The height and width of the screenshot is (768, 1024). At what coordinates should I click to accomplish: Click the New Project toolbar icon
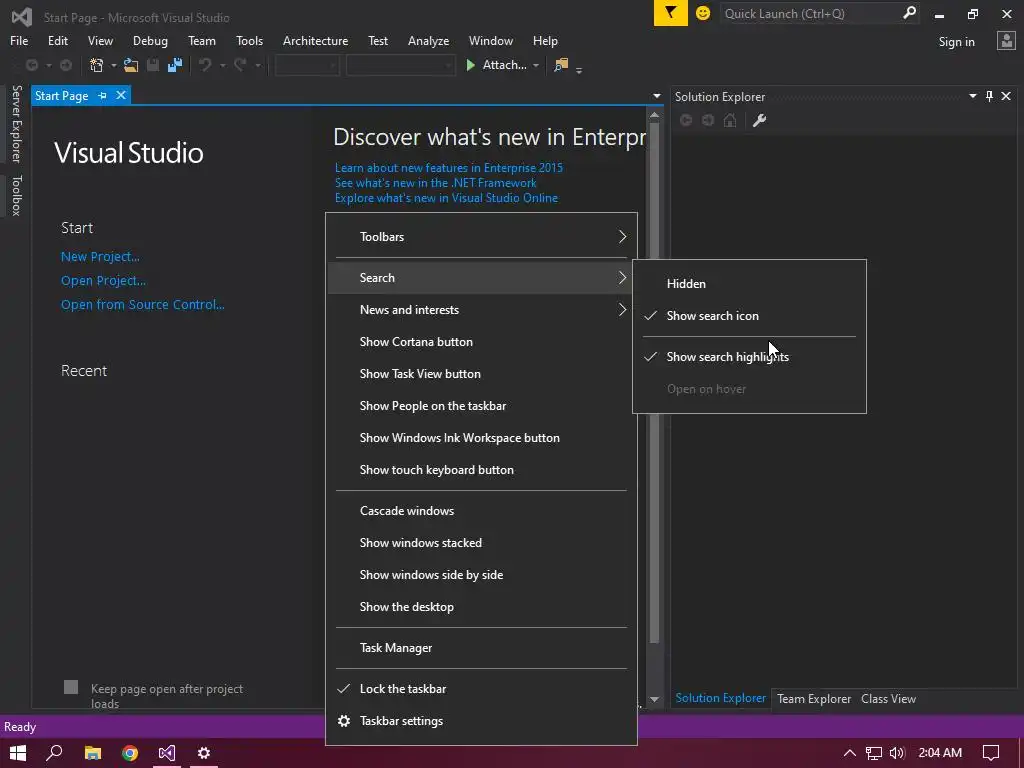point(97,65)
